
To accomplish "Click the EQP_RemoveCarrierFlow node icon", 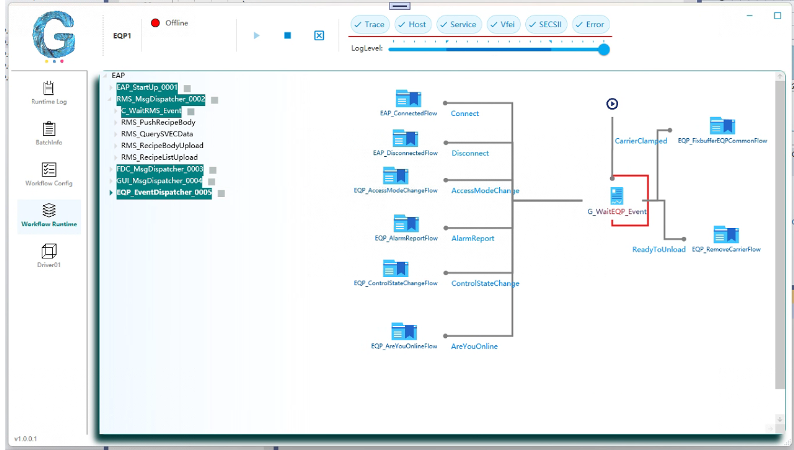I will point(725,234).
